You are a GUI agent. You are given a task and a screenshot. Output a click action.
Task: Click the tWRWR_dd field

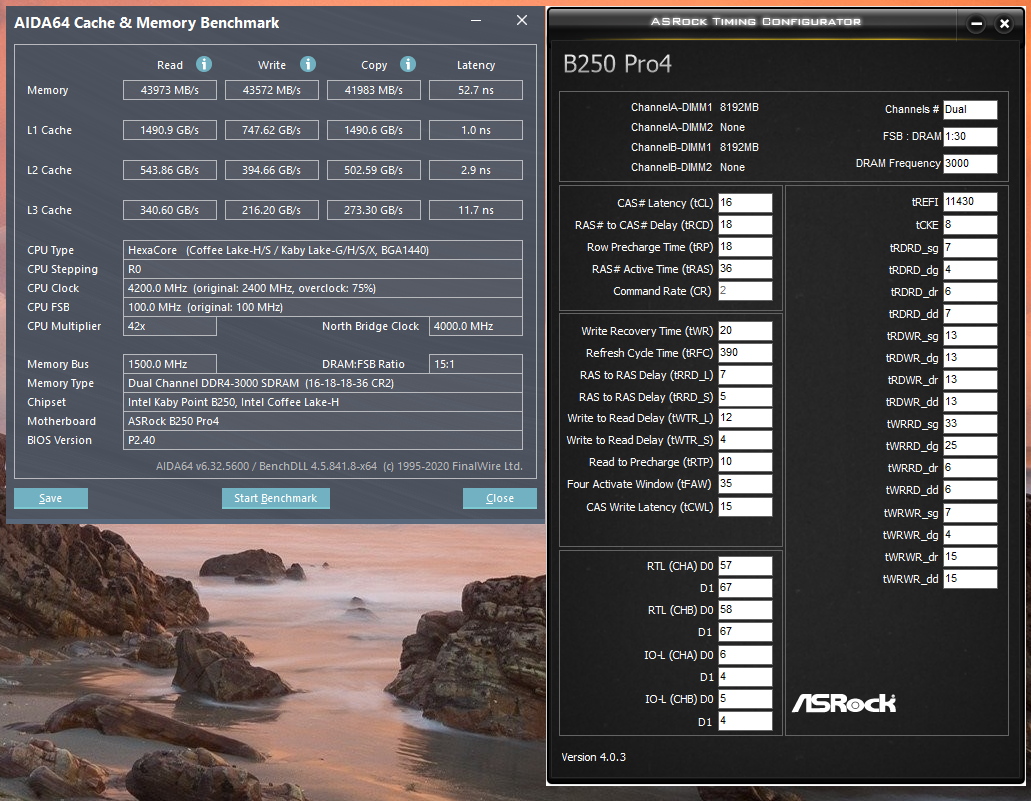(970, 579)
